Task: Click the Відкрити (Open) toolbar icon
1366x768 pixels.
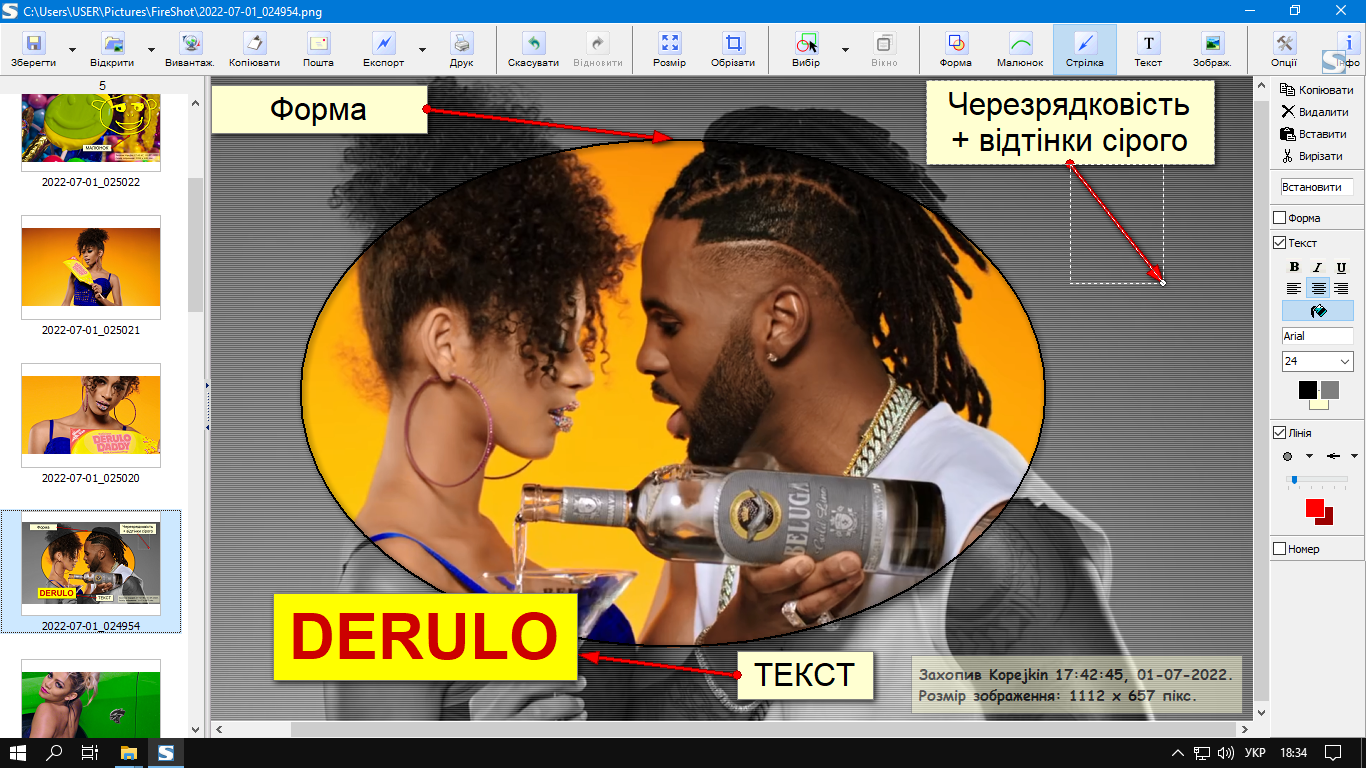Action: (112, 49)
